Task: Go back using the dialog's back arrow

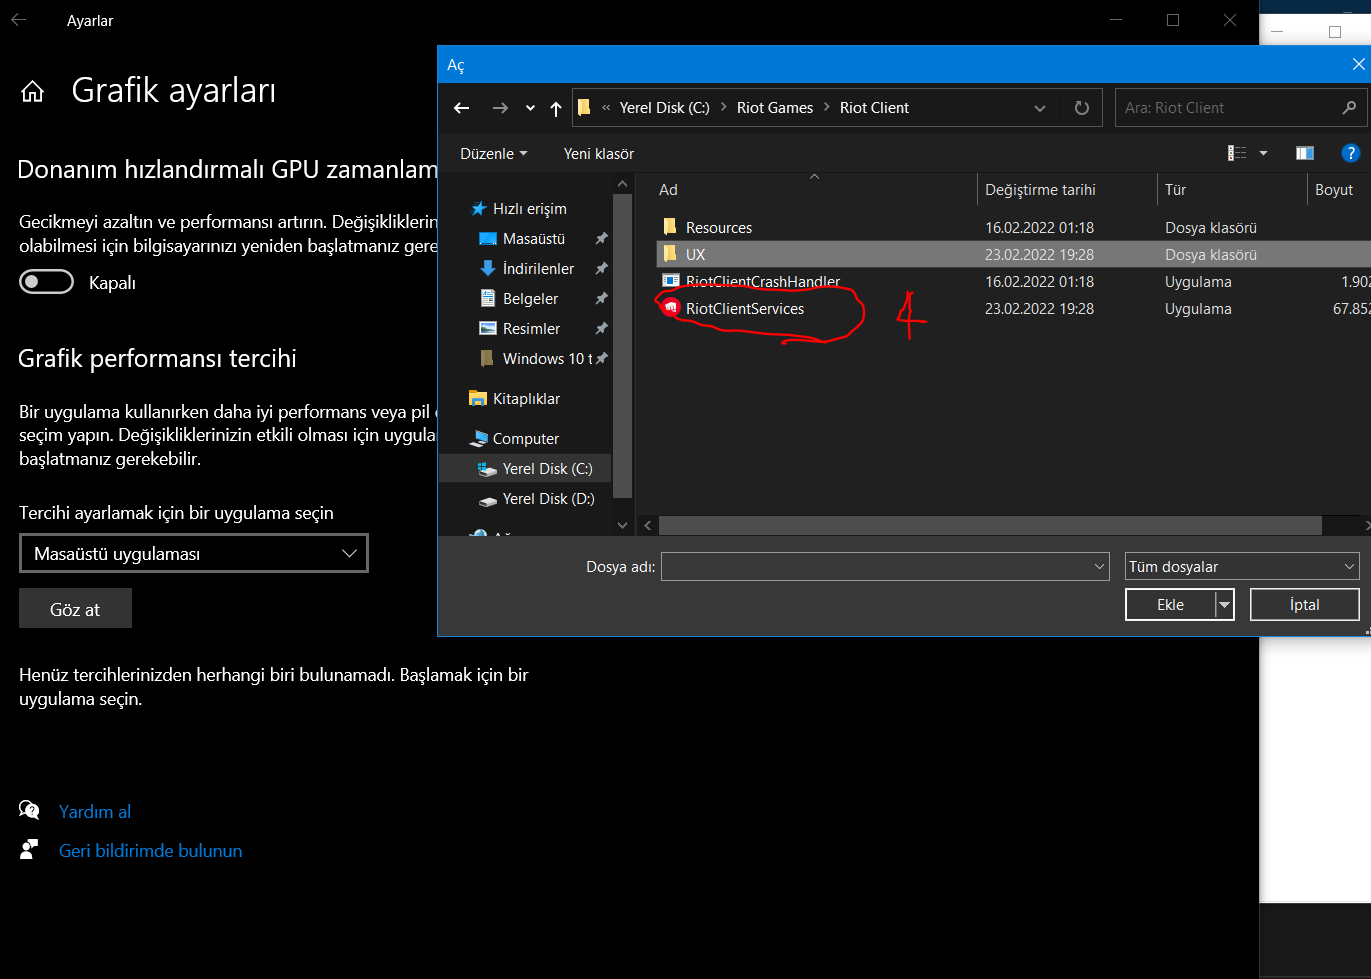Action: click(x=461, y=108)
